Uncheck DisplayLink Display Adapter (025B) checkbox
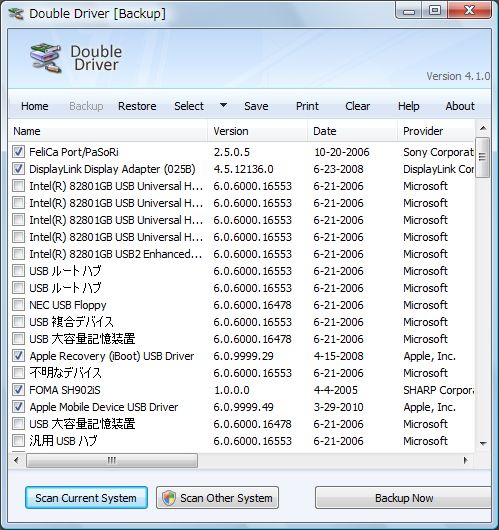 18,168
